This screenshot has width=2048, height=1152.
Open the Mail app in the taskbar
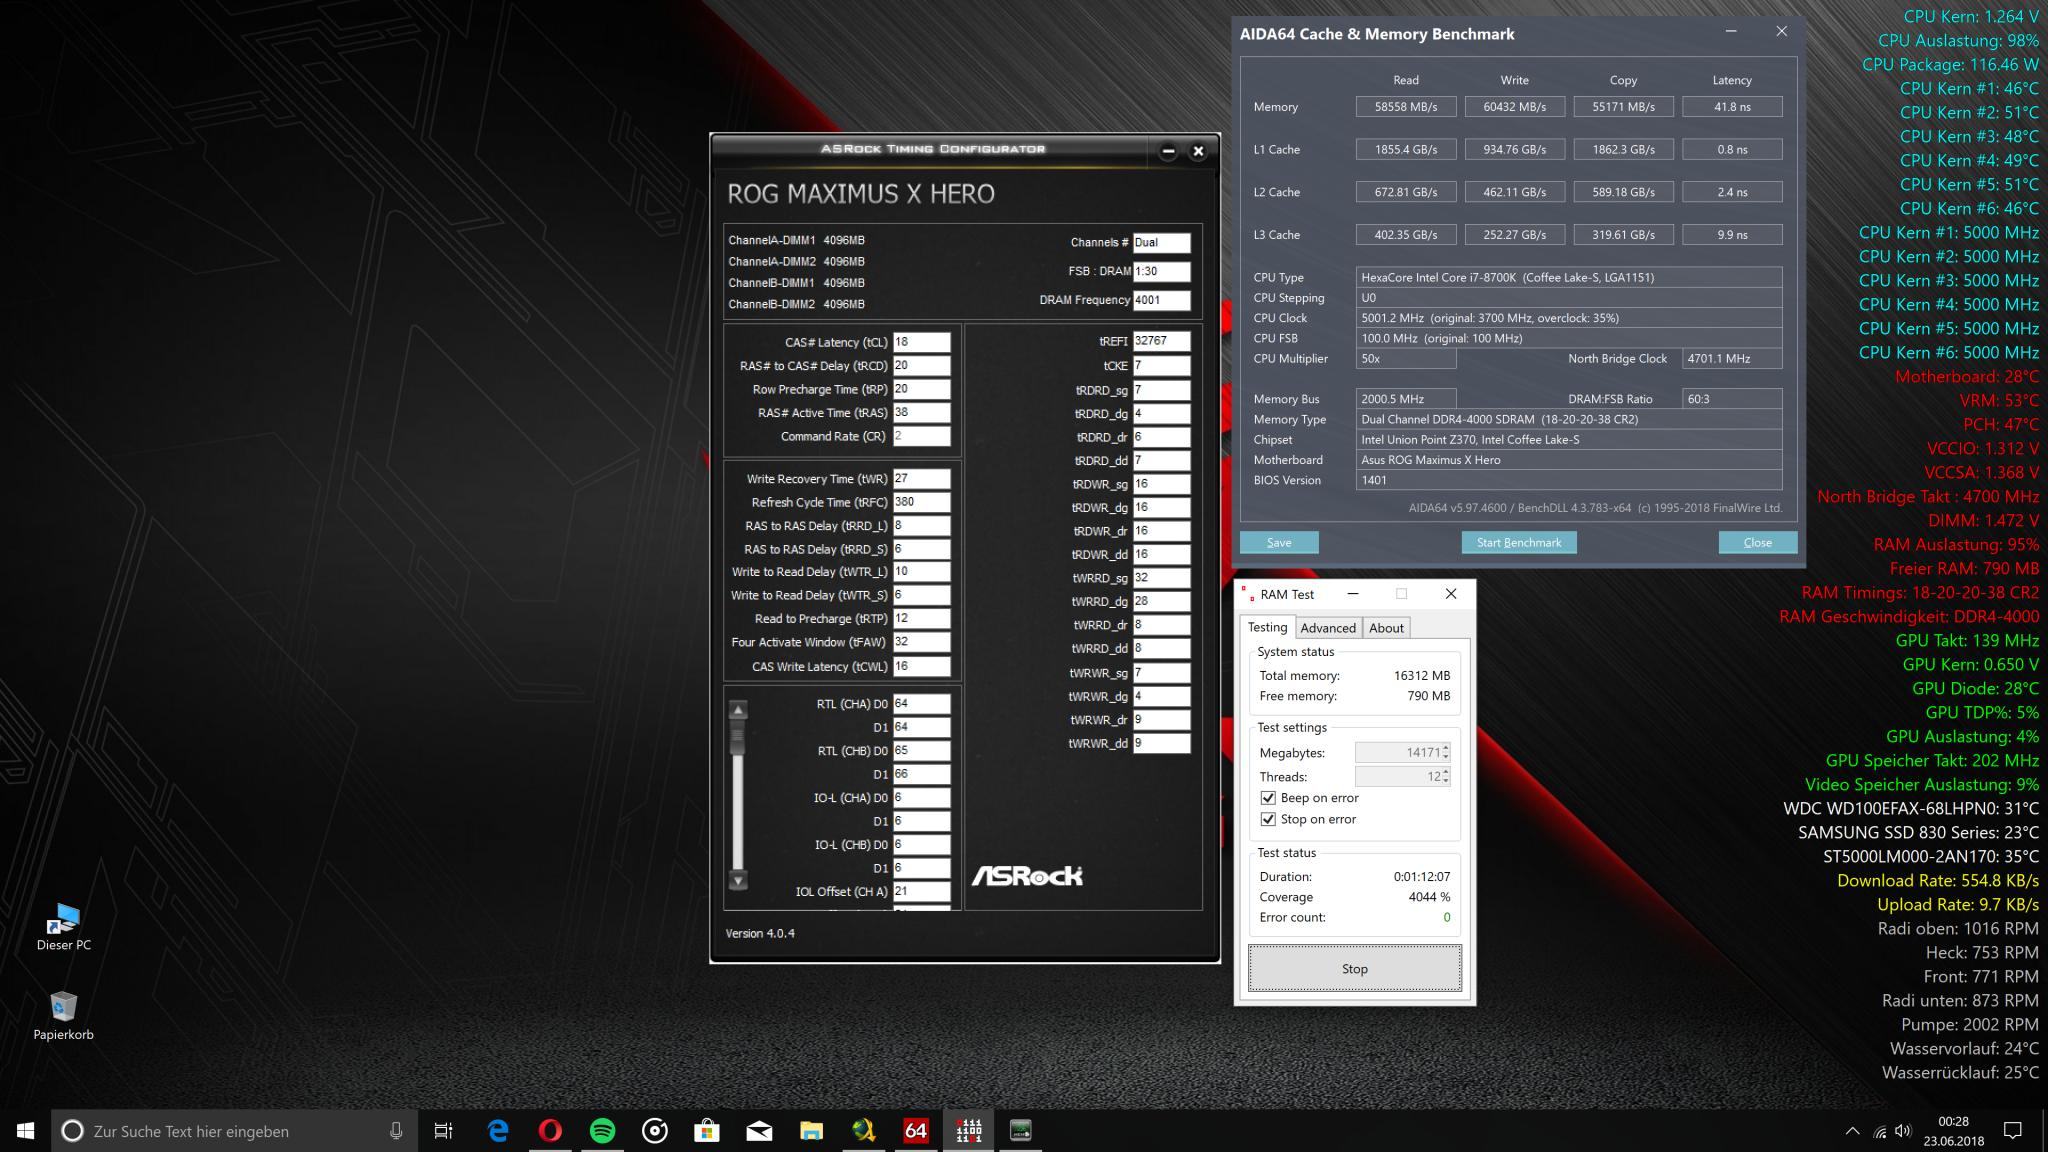coord(759,1131)
